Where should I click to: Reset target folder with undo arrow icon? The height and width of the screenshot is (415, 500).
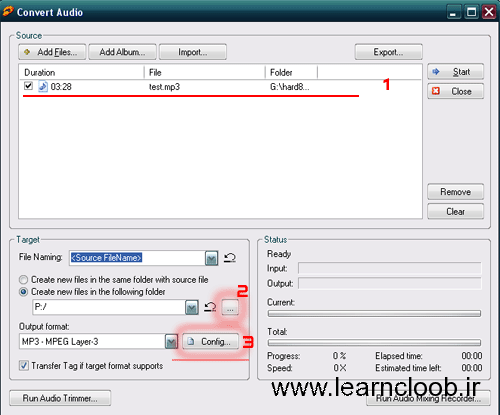point(210,307)
